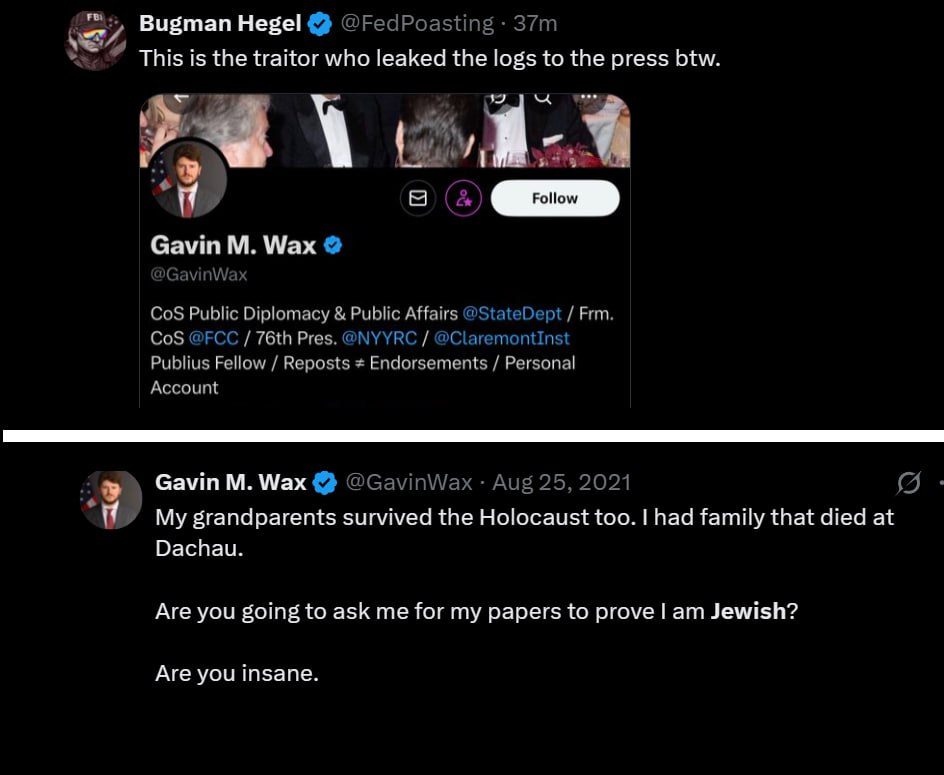Image resolution: width=944 pixels, height=775 pixels.
Task: Click the back arrow on profile banner
Action: pyautogui.click(x=181, y=97)
